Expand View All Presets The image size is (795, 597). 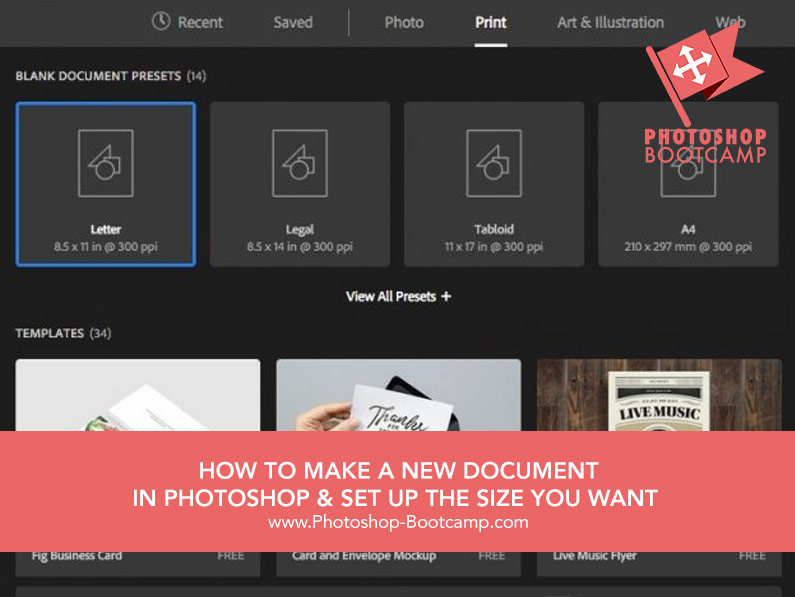(398, 296)
